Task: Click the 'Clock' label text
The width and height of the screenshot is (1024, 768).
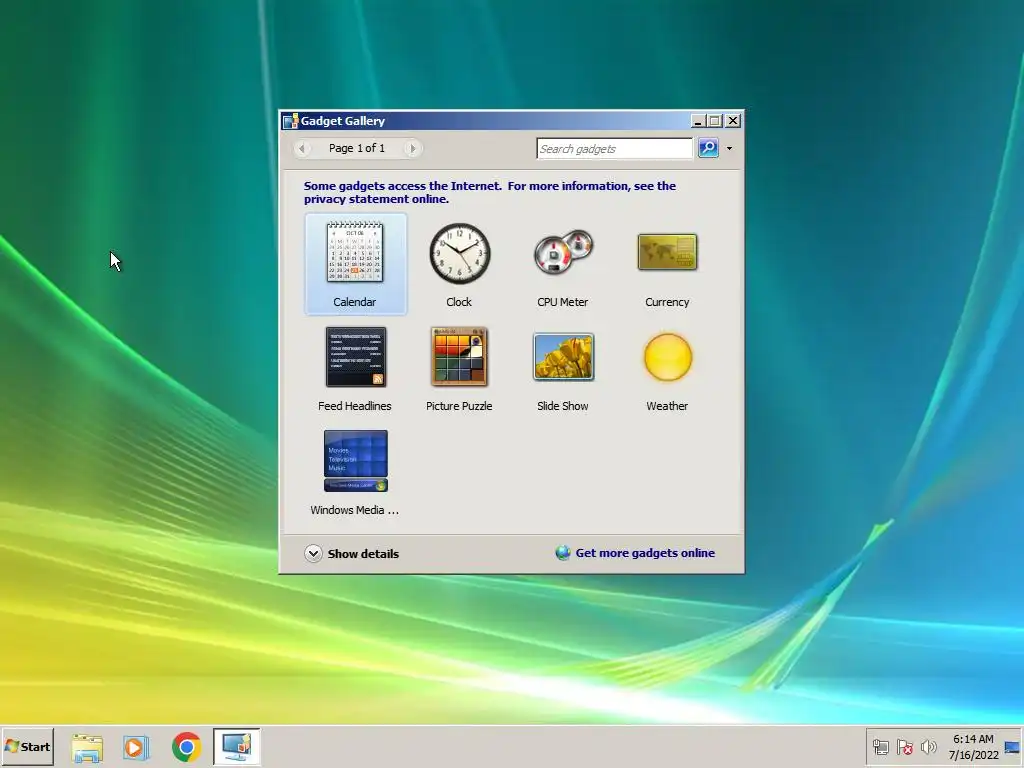Action: (459, 302)
